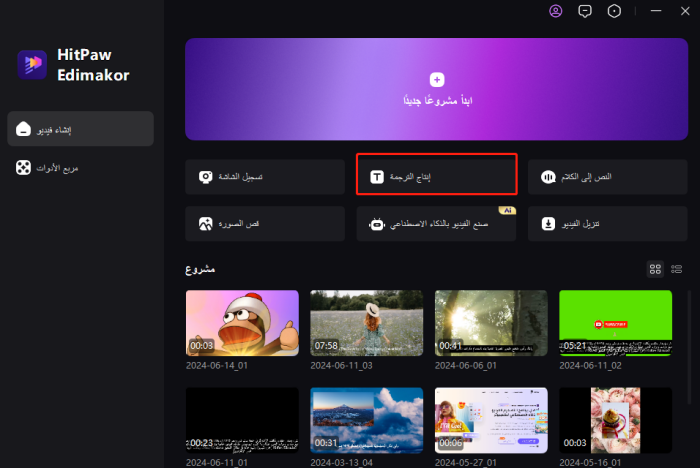Image resolution: width=700 pixels, height=468 pixels.
Task: Click the video download arrow icon
Action: click(548, 224)
